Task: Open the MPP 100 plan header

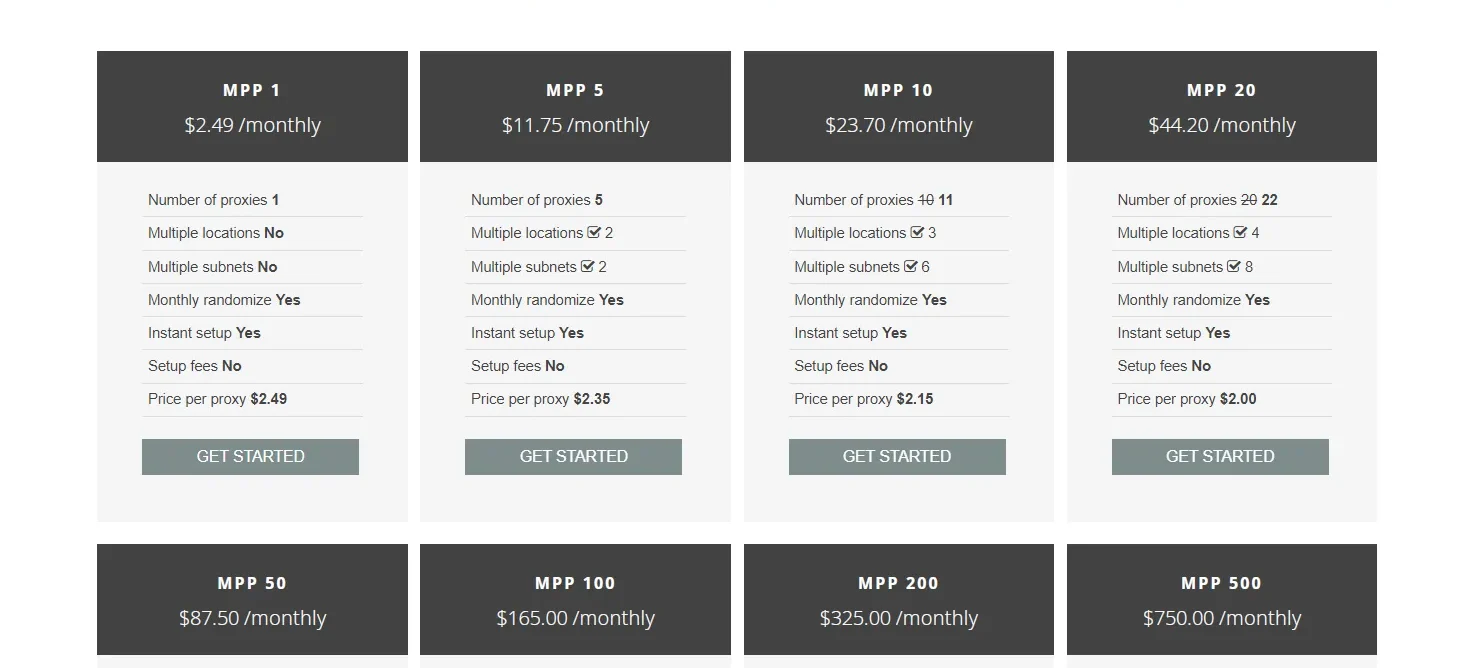Action: point(575,600)
